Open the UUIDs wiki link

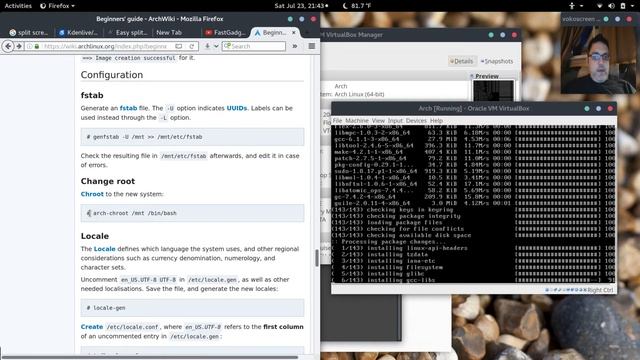tap(237, 108)
